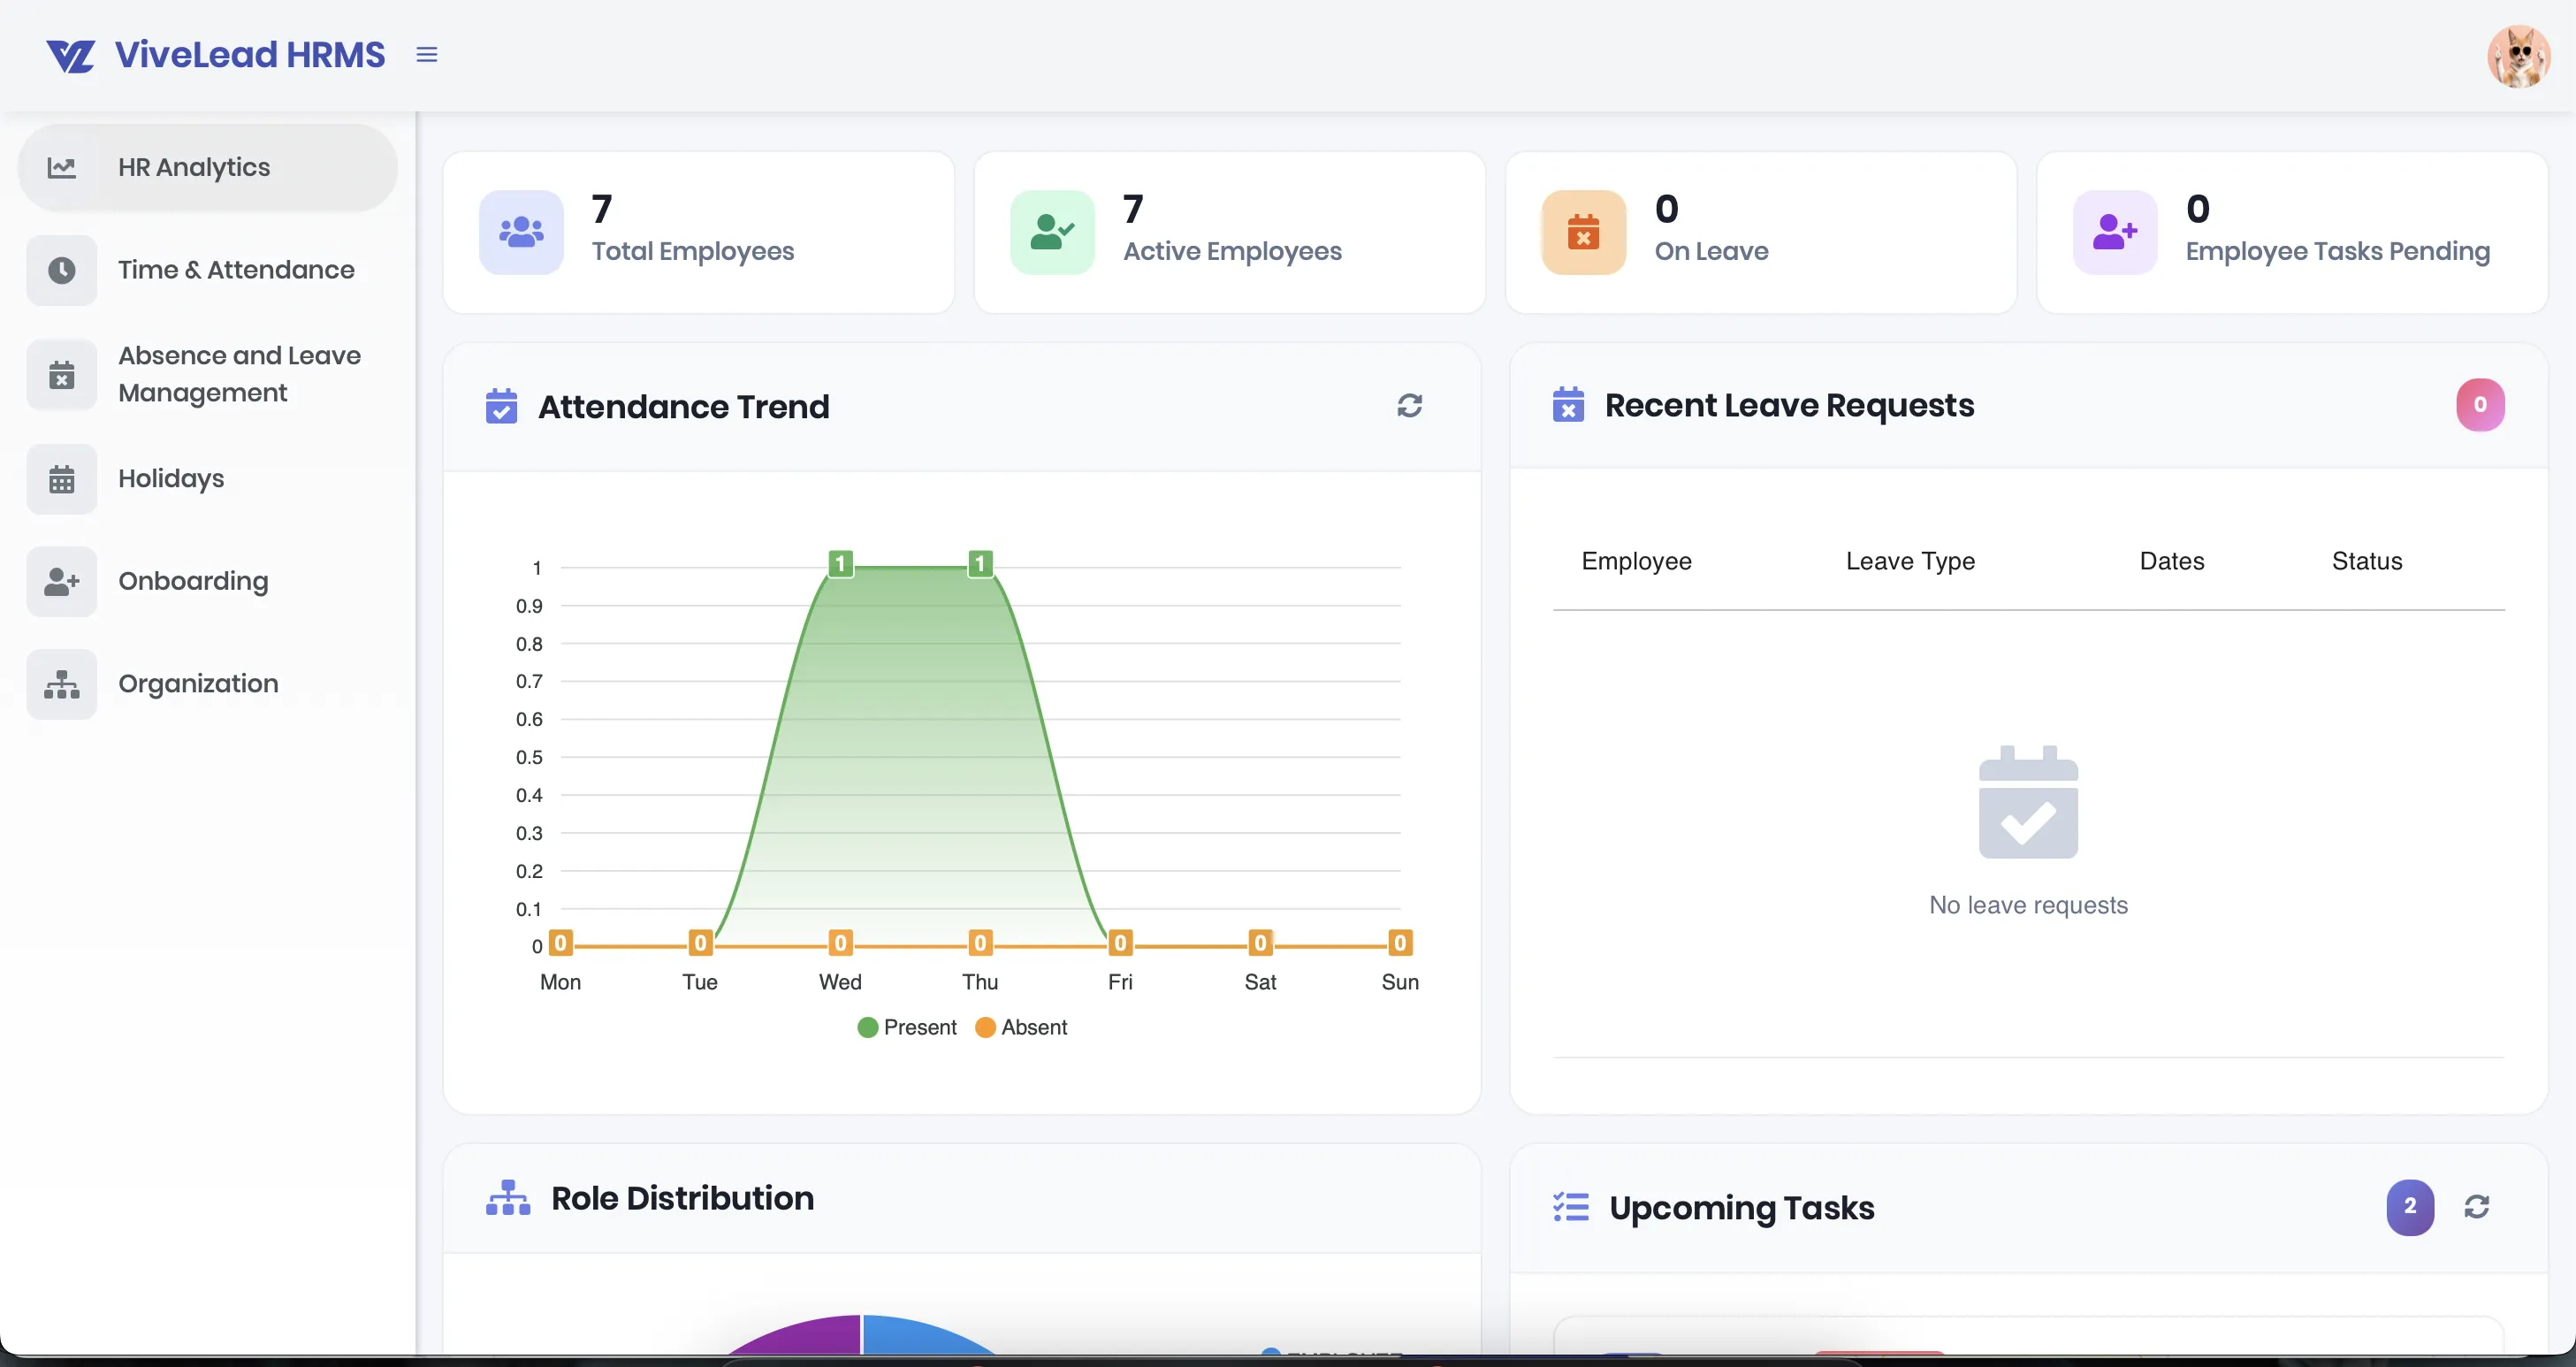
Task: Refresh the Upcoming Tasks panel
Action: (2477, 1207)
